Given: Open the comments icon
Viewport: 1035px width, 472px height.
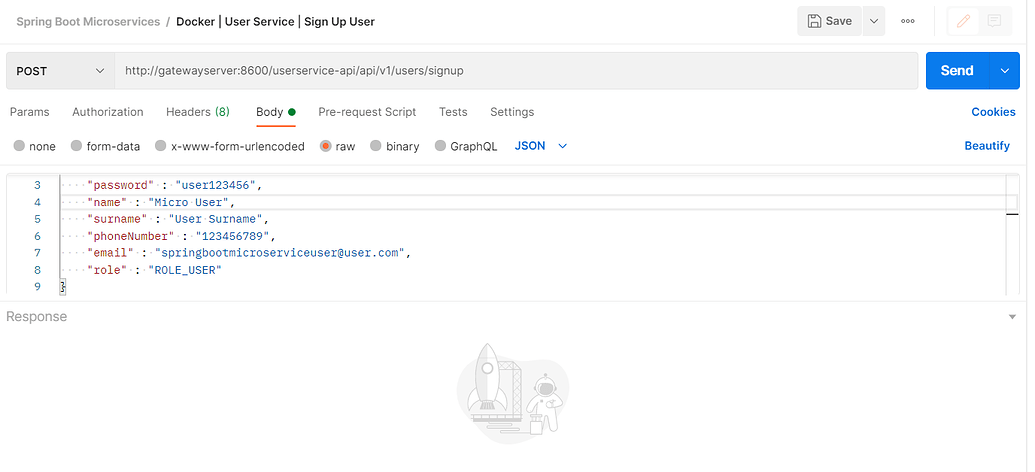Looking at the screenshot, I should click(994, 21).
